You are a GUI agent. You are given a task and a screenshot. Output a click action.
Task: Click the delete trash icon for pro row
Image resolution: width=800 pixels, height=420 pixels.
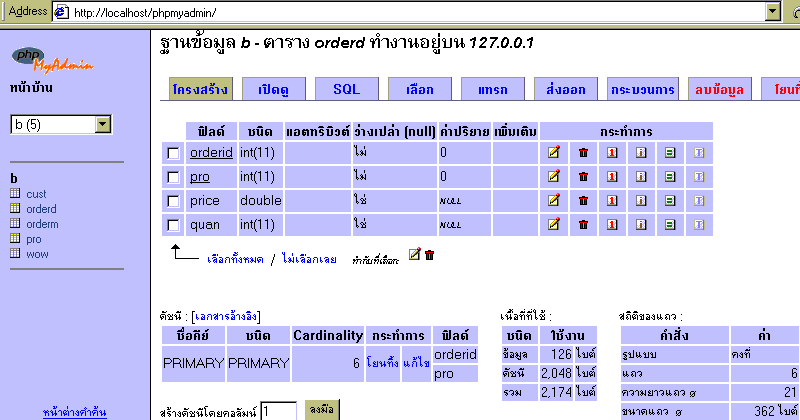pyautogui.click(x=583, y=177)
